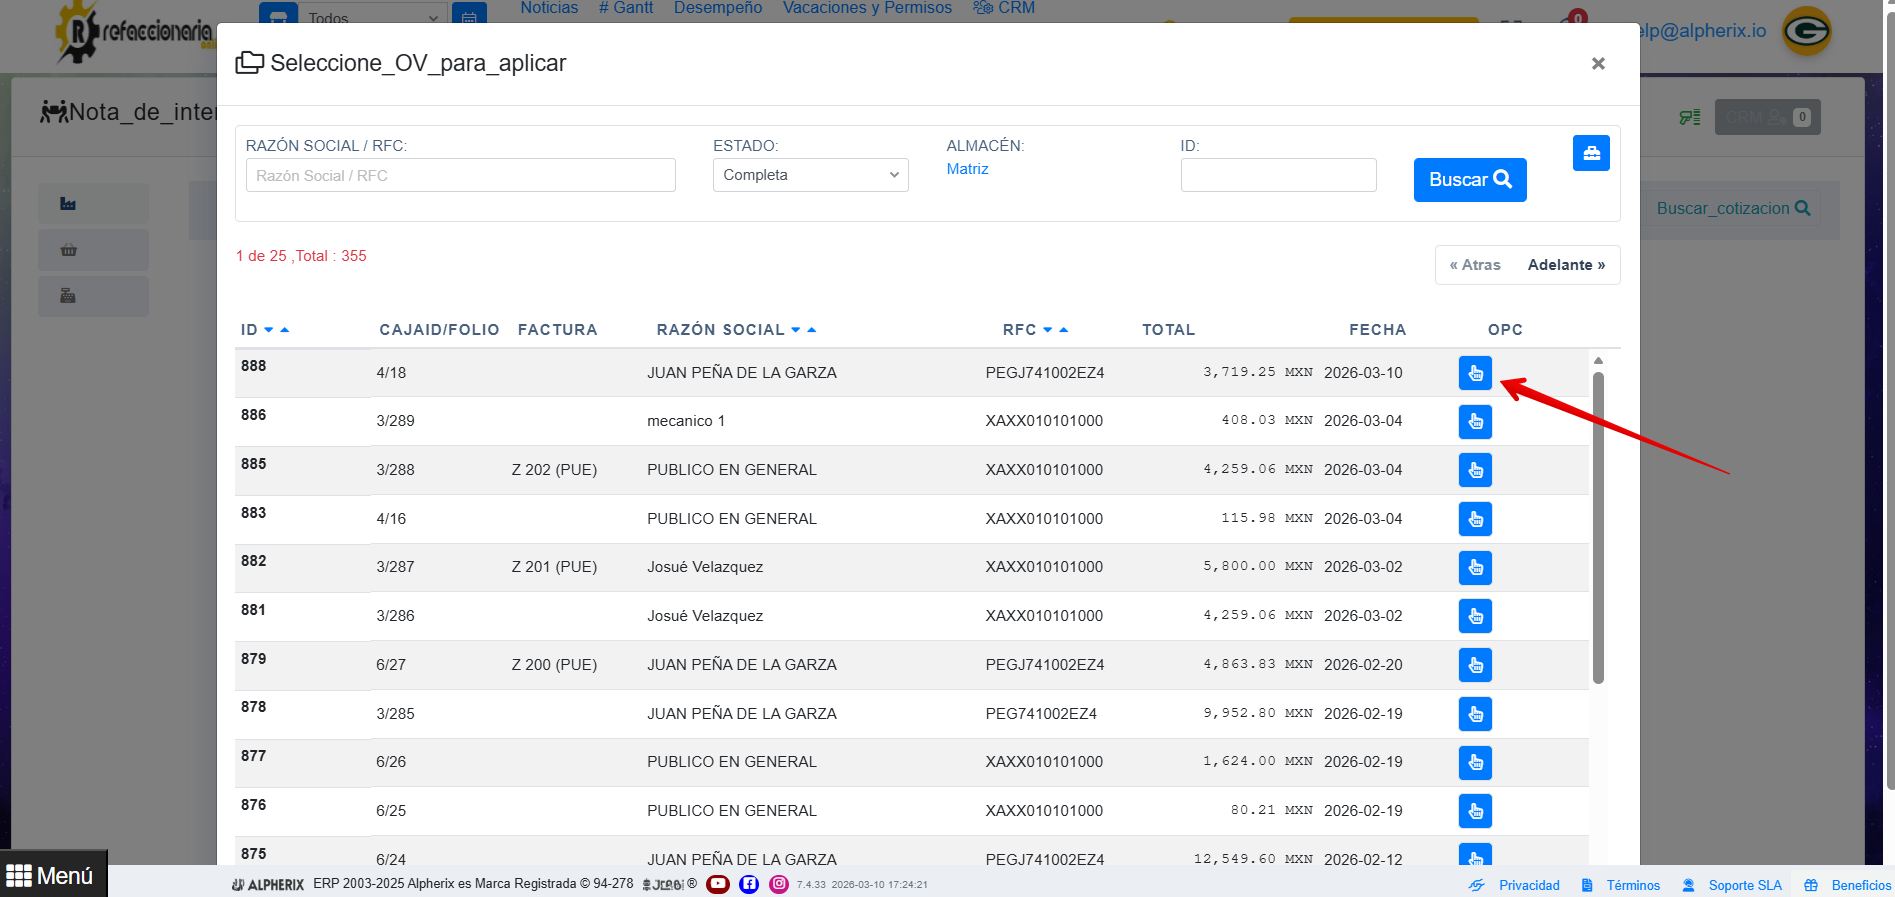Open the YouTube icon in the footer
The height and width of the screenshot is (897, 1895).
[x=717, y=884]
